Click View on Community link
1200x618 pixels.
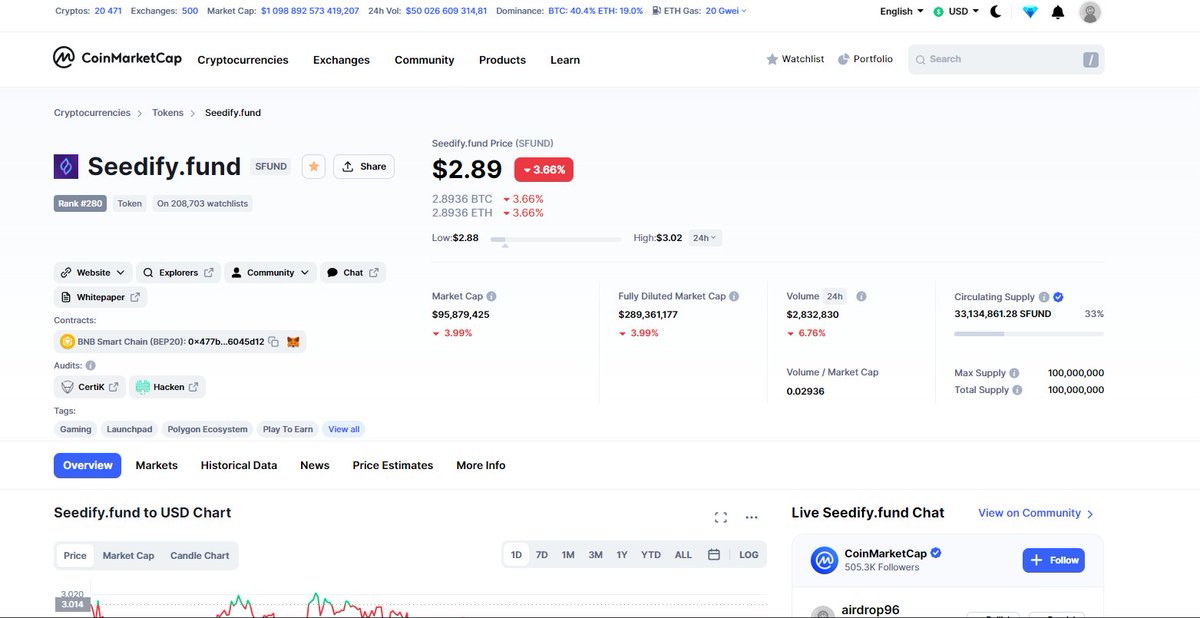tap(1036, 513)
